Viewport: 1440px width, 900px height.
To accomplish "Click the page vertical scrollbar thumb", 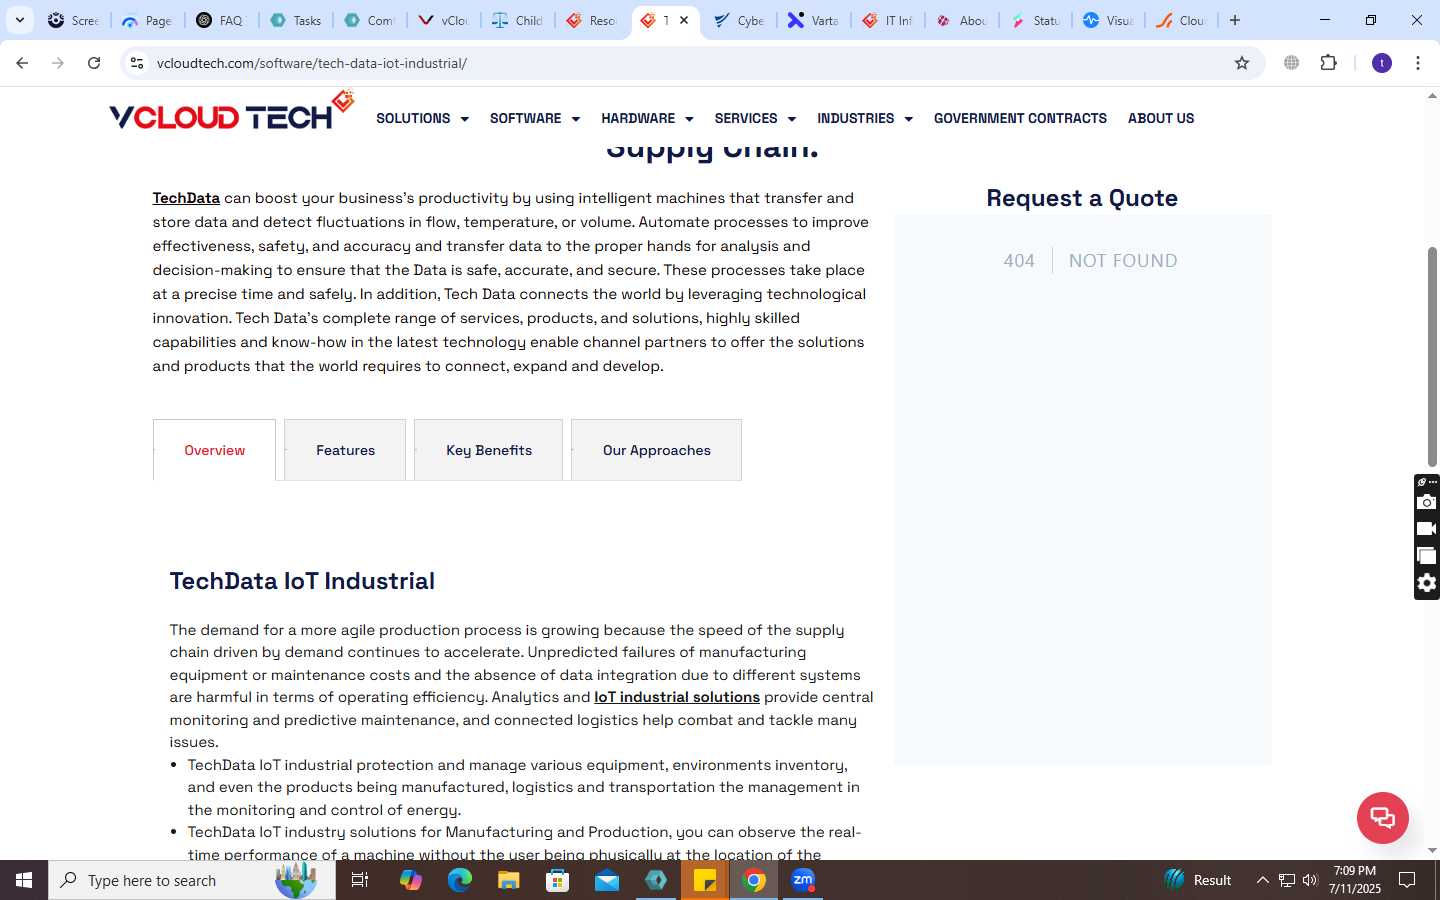I will point(1432,357).
